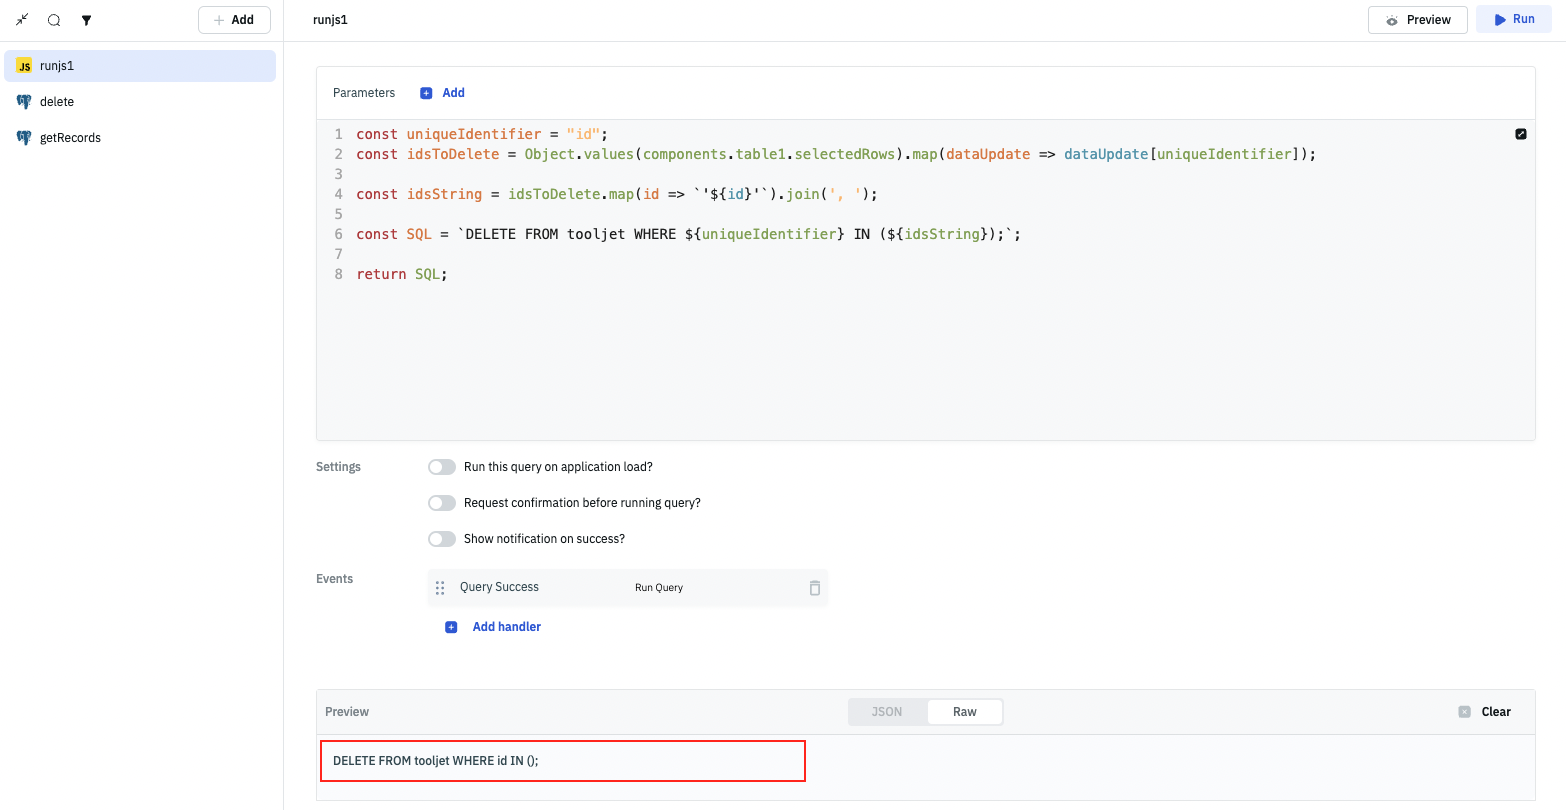Click the runjs1 query name field
1566x810 pixels.
click(331, 20)
